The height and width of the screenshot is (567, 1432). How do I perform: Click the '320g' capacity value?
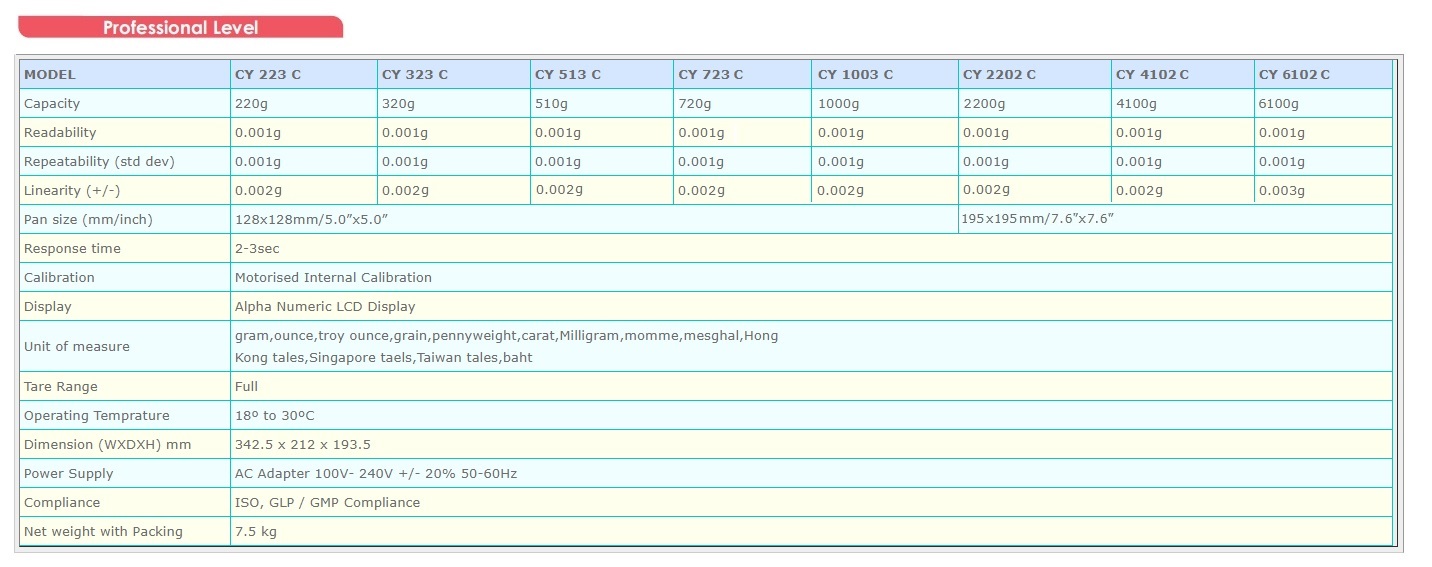pyautogui.click(x=398, y=104)
